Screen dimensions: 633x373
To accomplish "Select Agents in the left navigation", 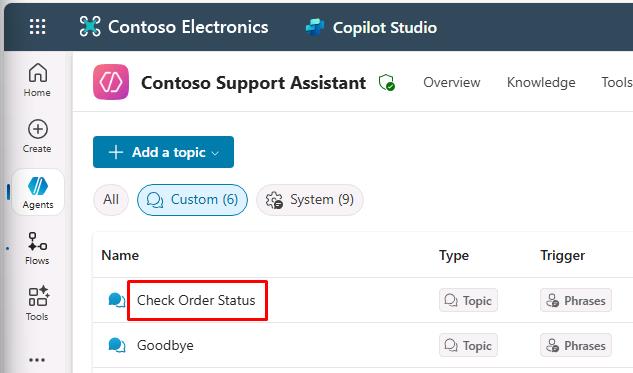I will click(x=38, y=192).
